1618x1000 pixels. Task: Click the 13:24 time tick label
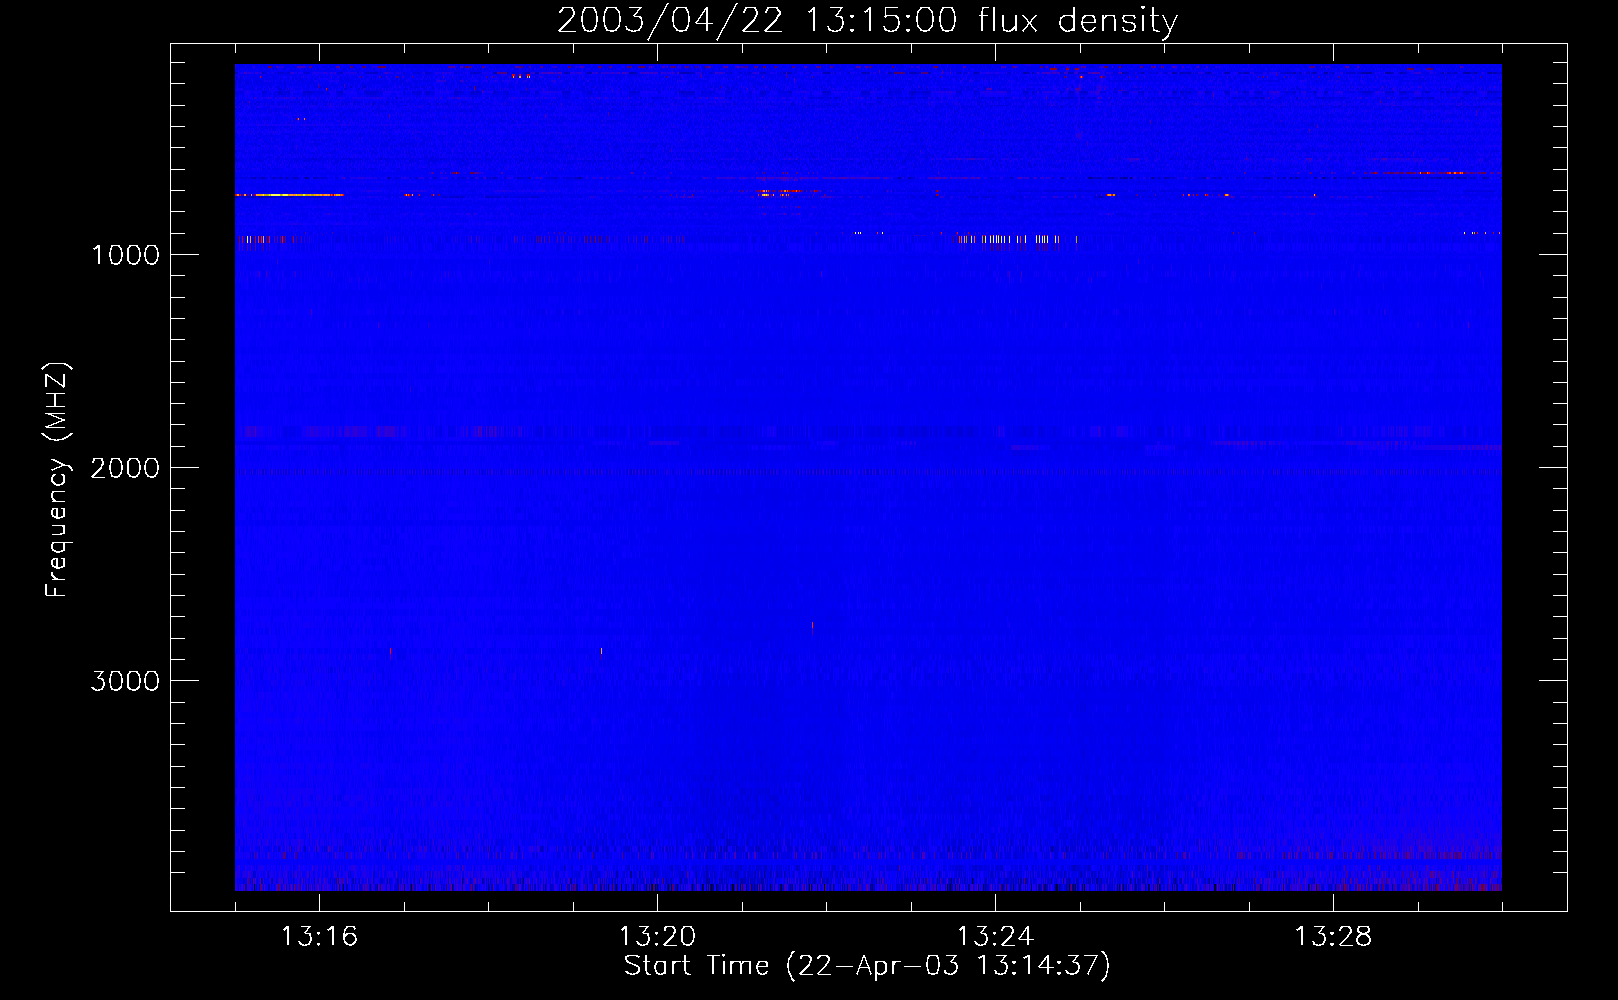coord(995,937)
